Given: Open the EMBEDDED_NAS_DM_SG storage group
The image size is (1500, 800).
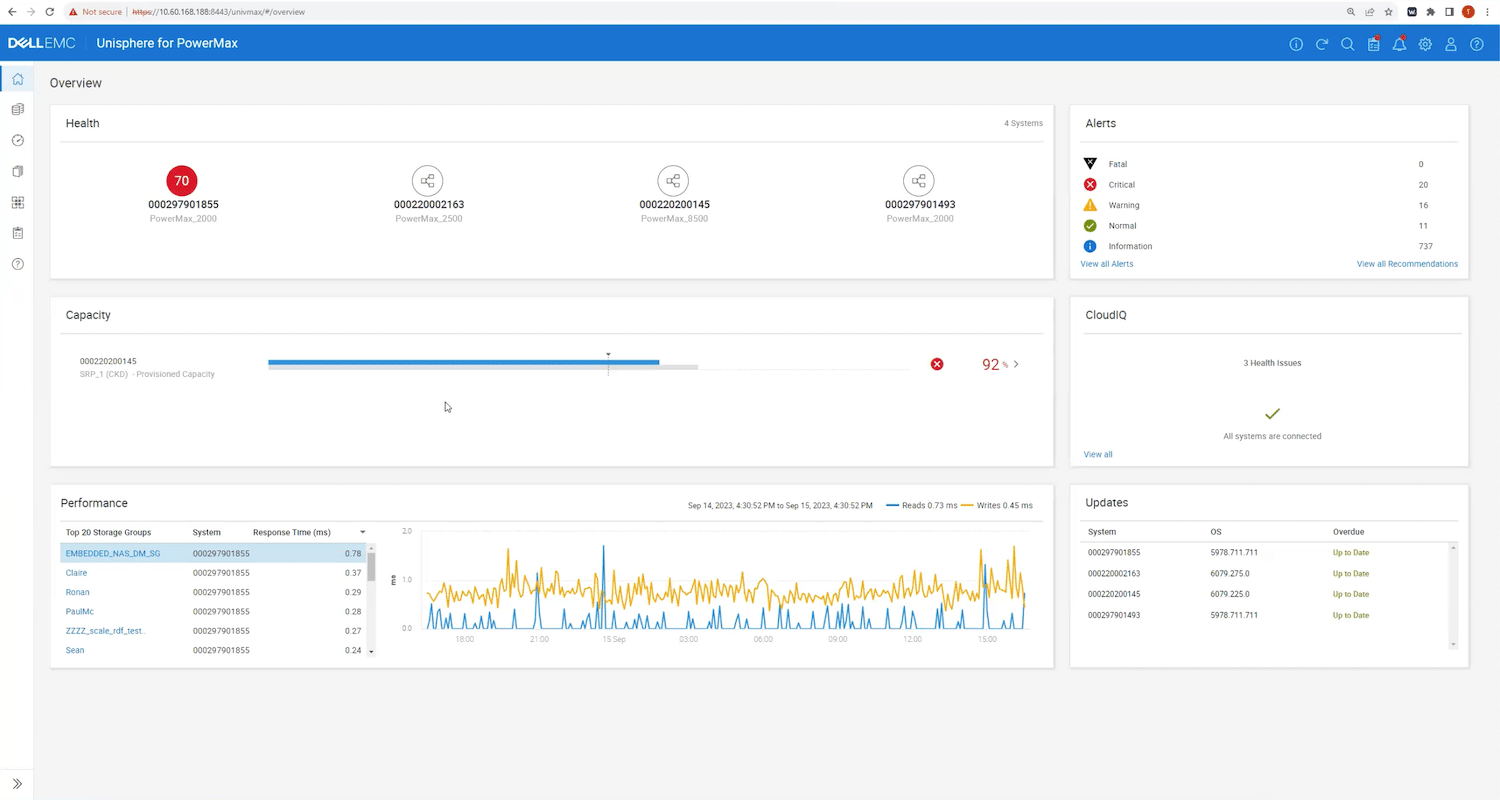Looking at the screenshot, I should tap(113, 553).
